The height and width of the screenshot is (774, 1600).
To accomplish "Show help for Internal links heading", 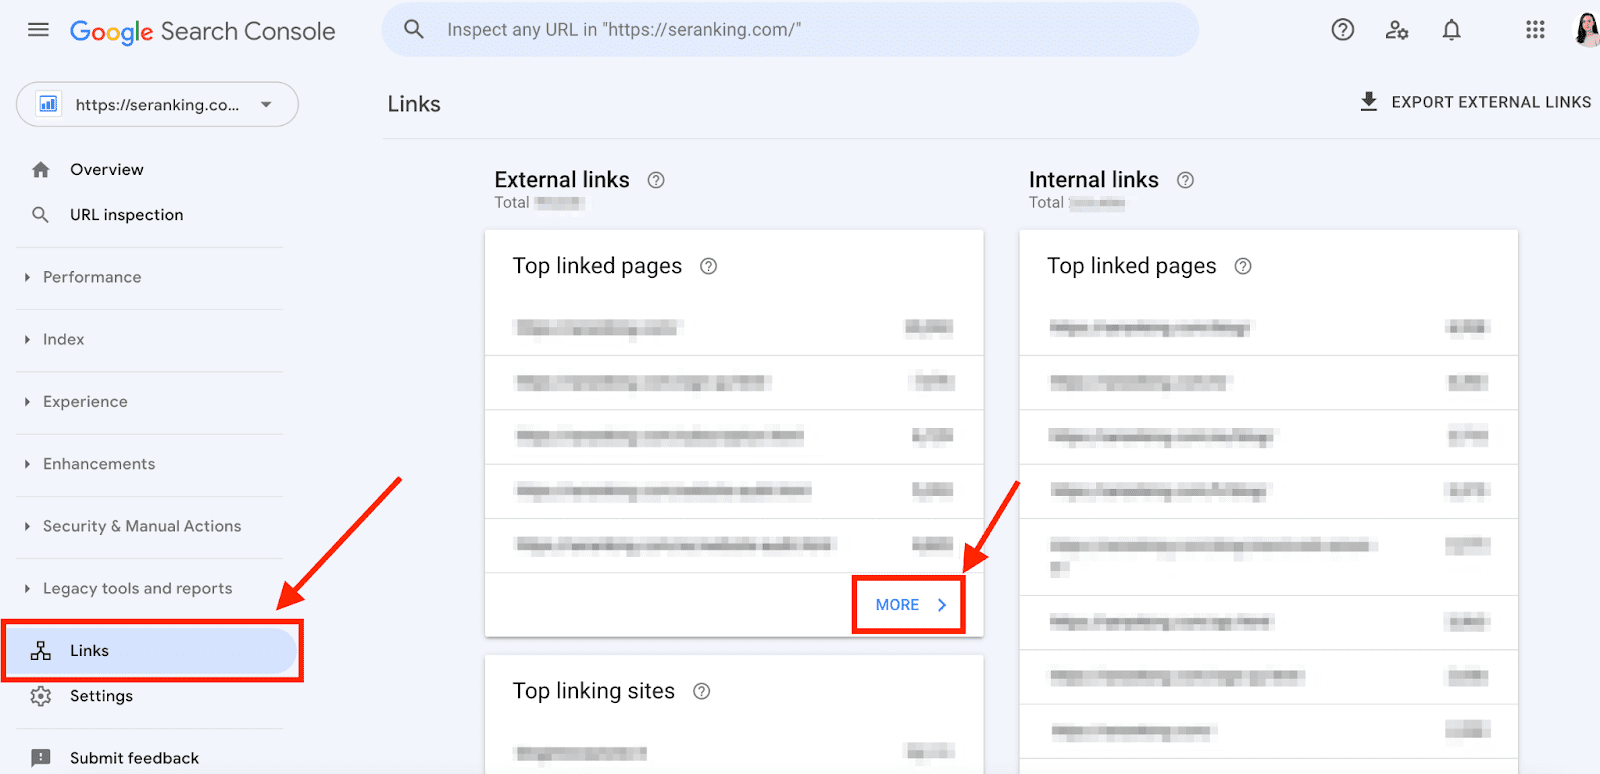I will pyautogui.click(x=1185, y=180).
